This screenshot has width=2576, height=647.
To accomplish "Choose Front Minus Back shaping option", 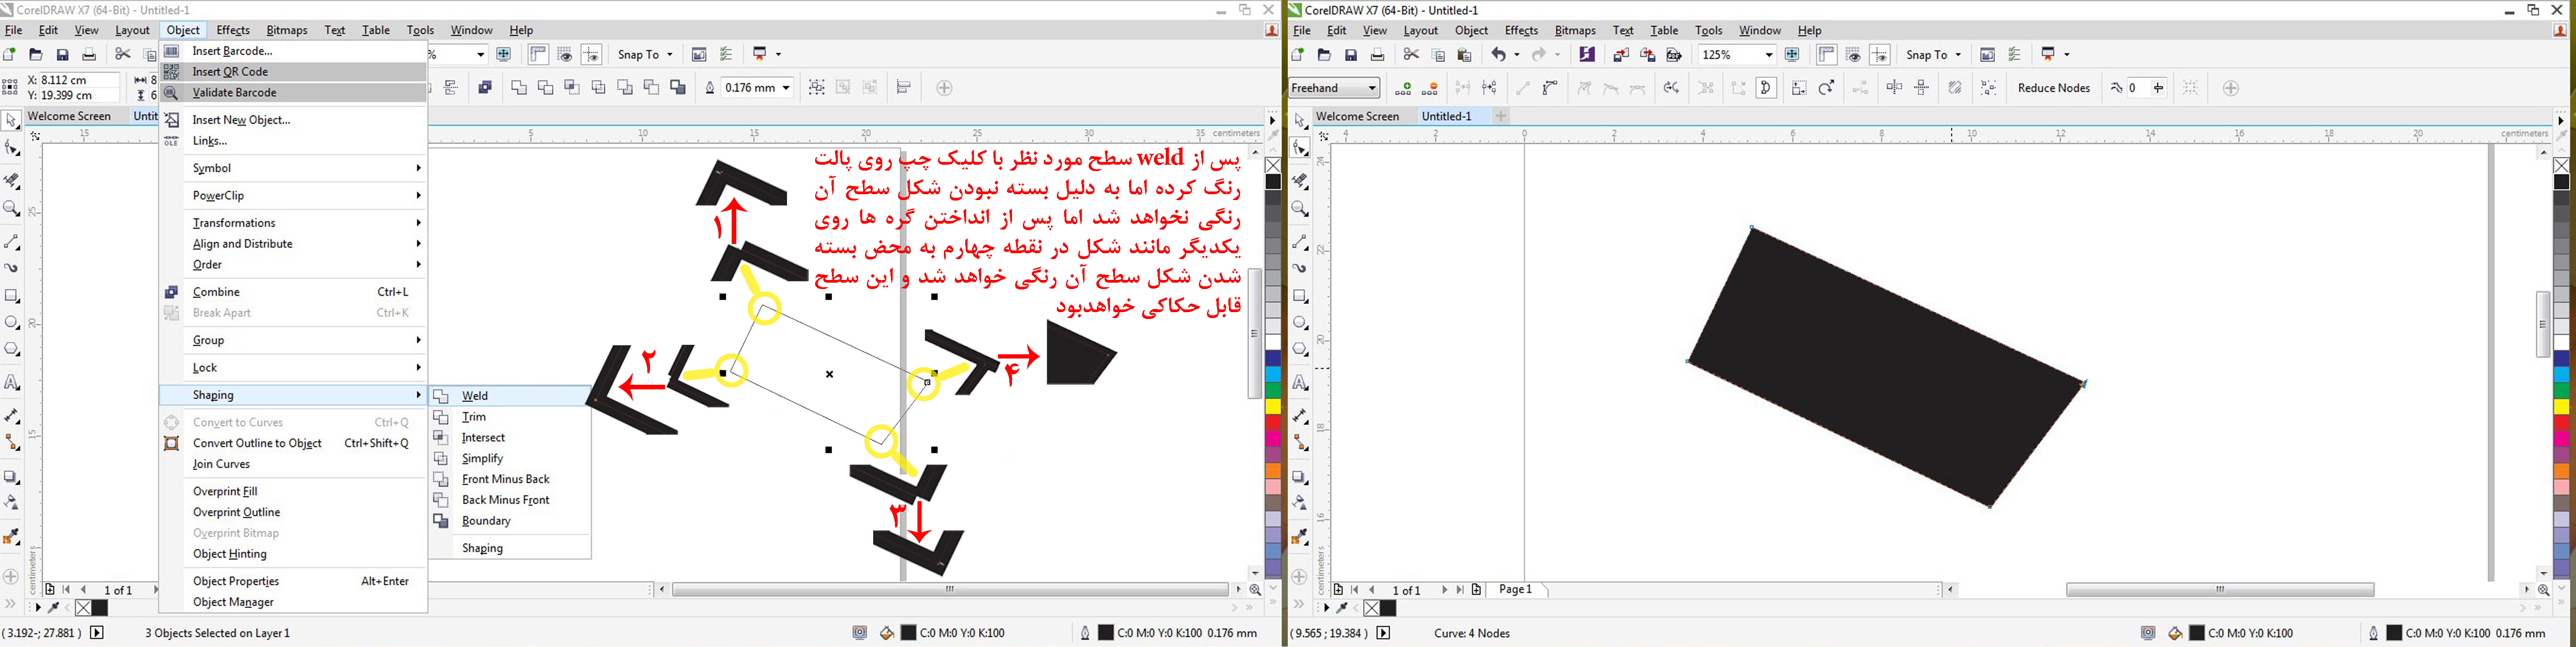I will [x=509, y=479].
